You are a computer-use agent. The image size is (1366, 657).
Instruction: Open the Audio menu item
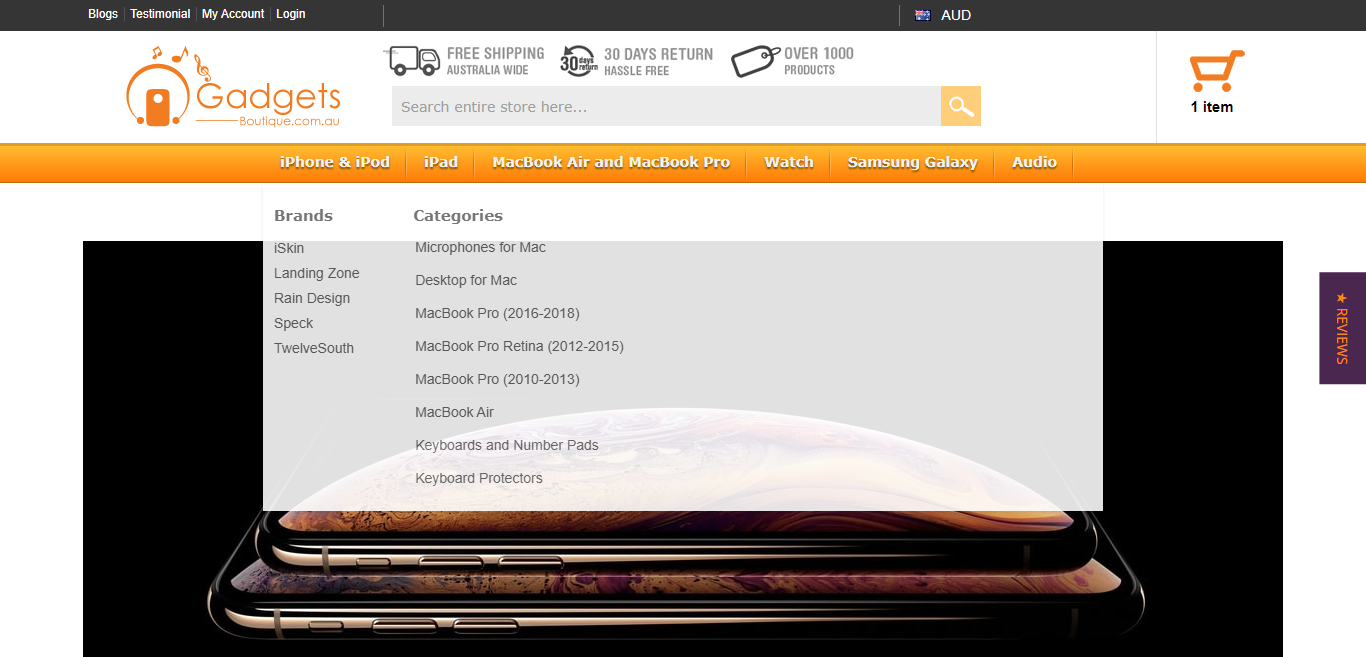[1034, 162]
